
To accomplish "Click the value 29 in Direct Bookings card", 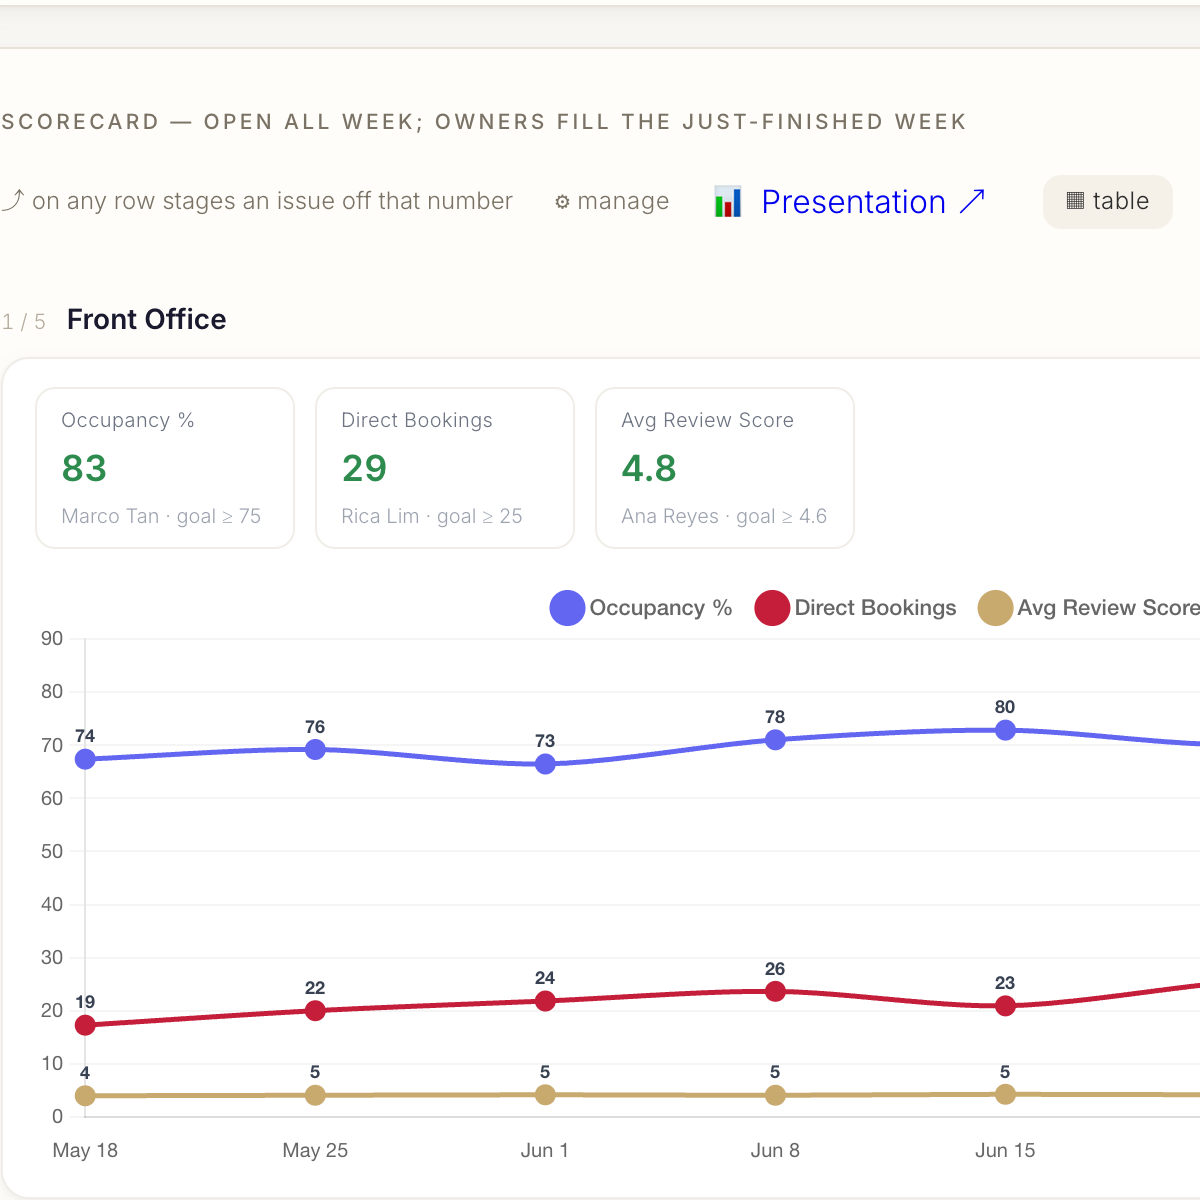I will (364, 468).
